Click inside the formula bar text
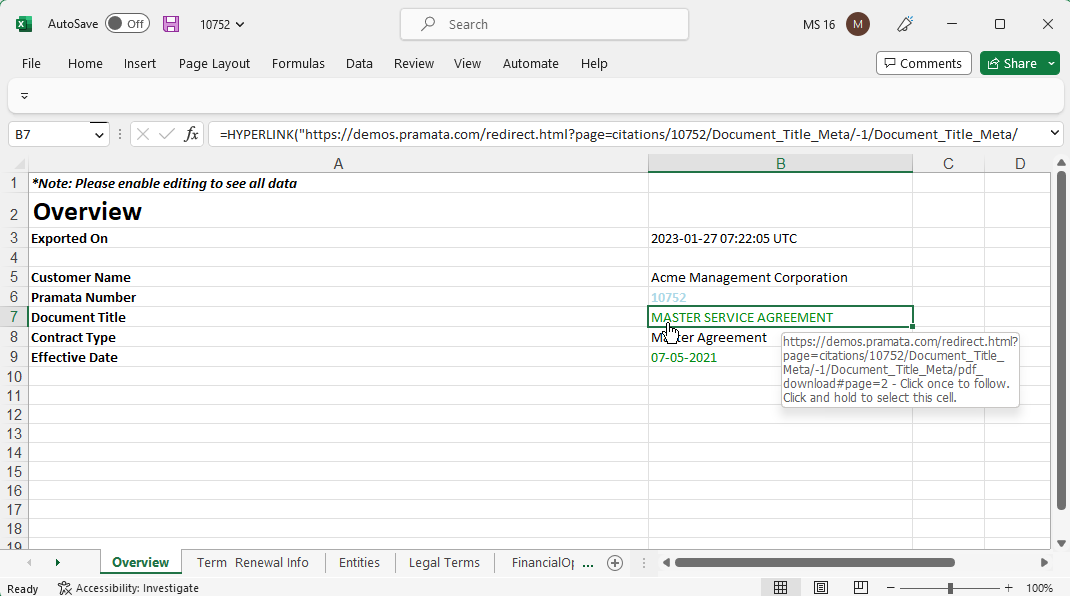The height and width of the screenshot is (596, 1070). (618, 134)
